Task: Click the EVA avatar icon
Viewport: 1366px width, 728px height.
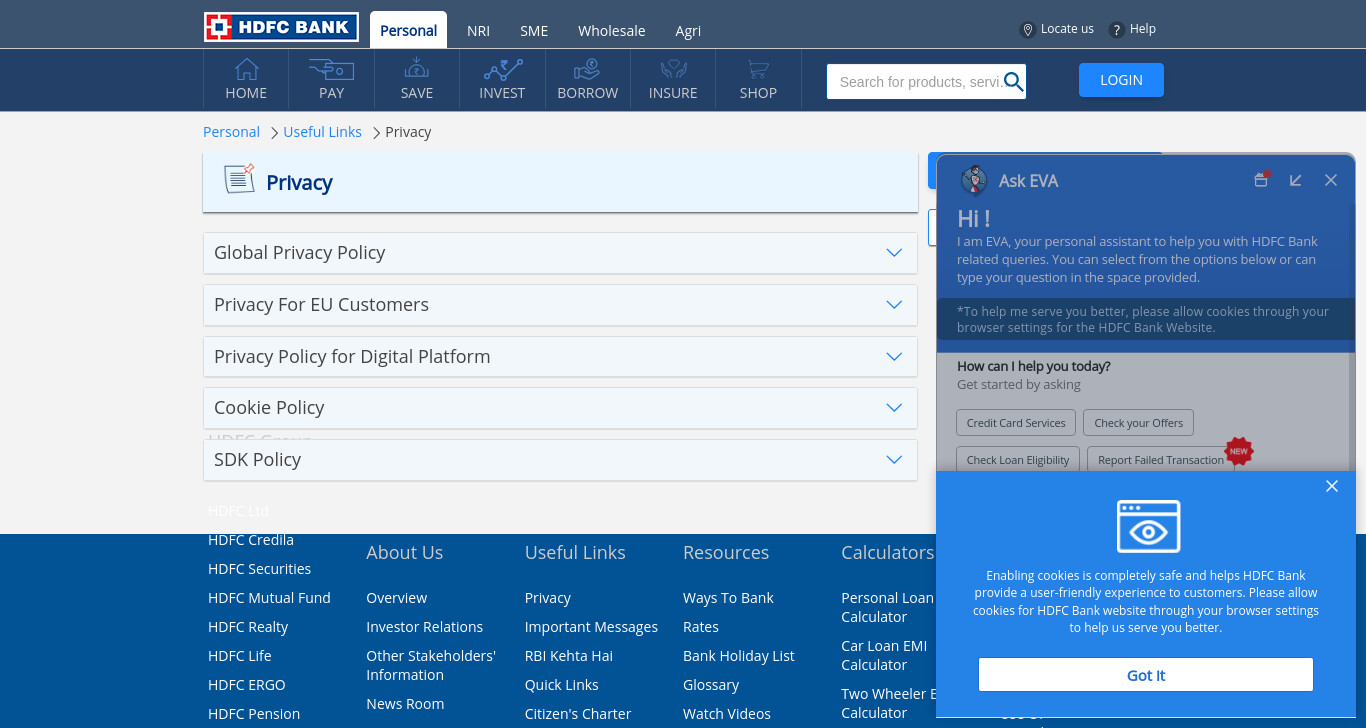Action: click(x=974, y=181)
